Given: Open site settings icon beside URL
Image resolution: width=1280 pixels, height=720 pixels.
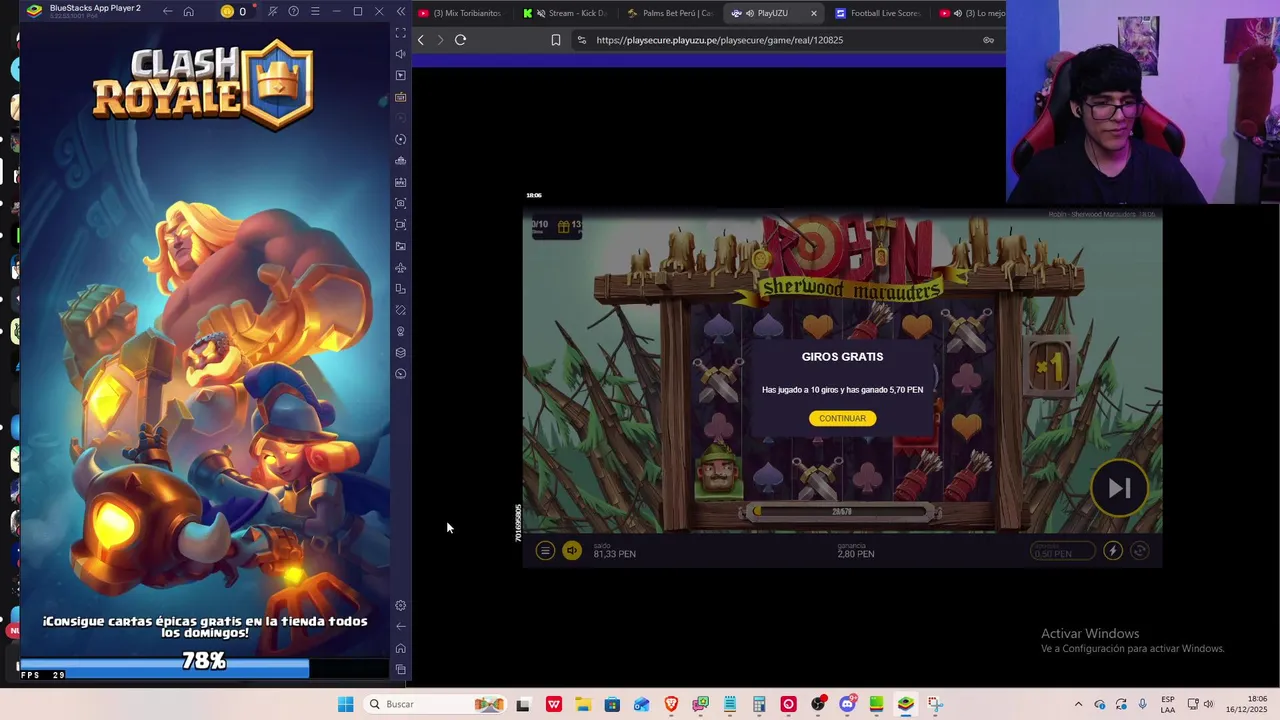Looking at the screenshot, I should pyautogui.click(x=582, y=40).
